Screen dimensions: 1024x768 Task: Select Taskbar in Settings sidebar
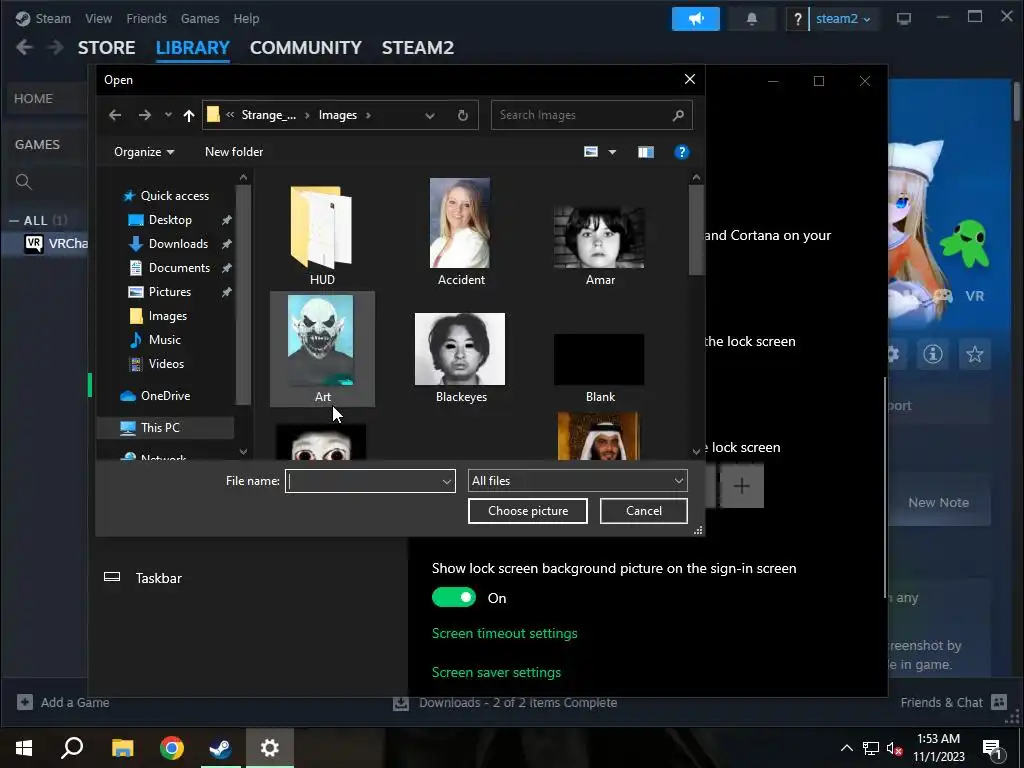point(158,578)
